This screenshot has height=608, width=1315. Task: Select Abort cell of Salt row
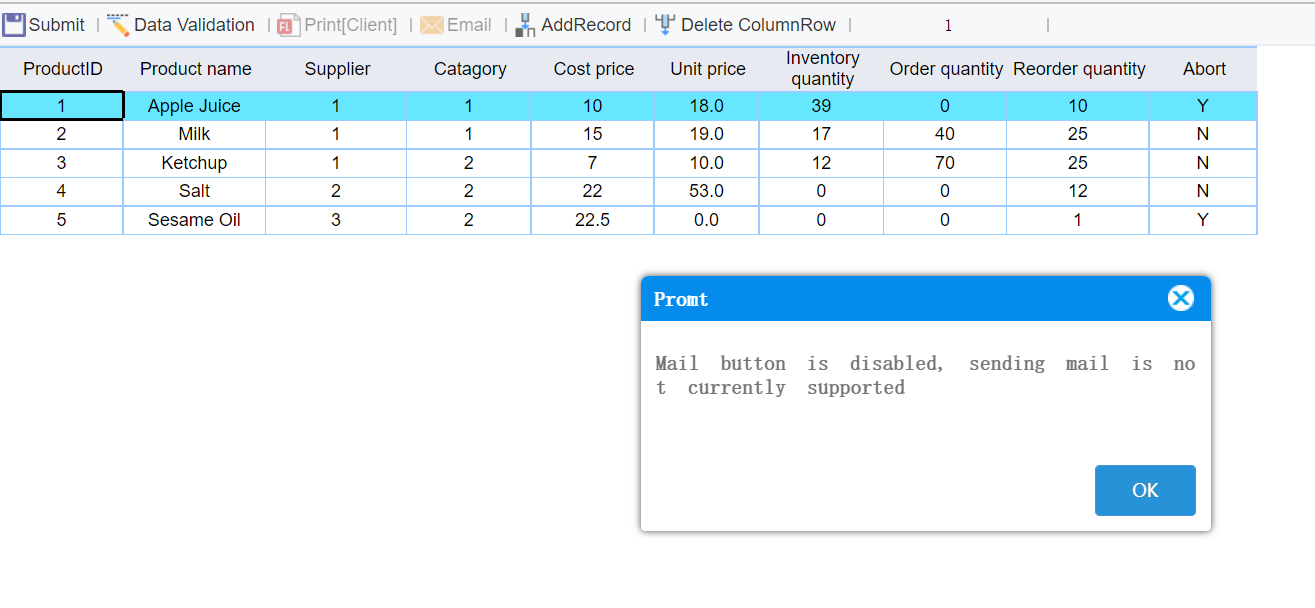pos(1203,191)
